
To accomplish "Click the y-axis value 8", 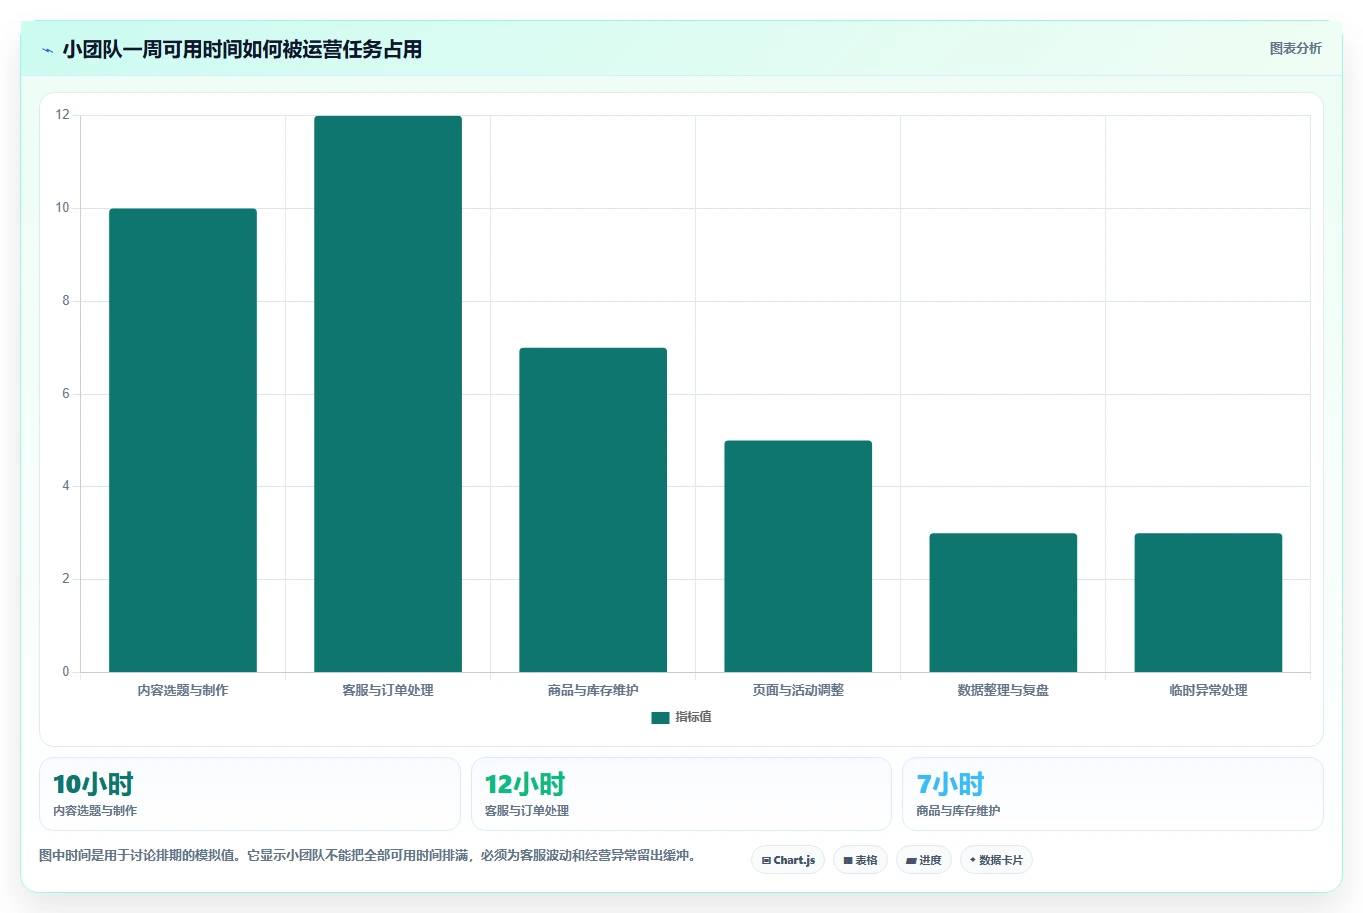I will click(x=66, y=301).
